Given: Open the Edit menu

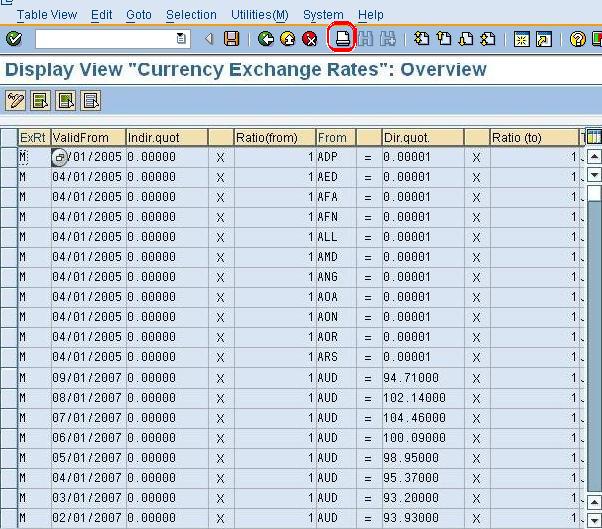Looking at the screenshot, I should (101, 15).
